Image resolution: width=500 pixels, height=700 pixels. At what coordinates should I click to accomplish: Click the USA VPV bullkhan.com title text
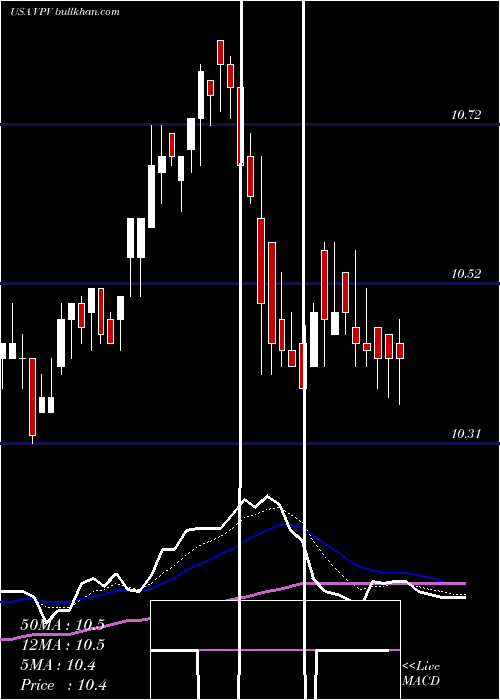[x=65, y=12]
